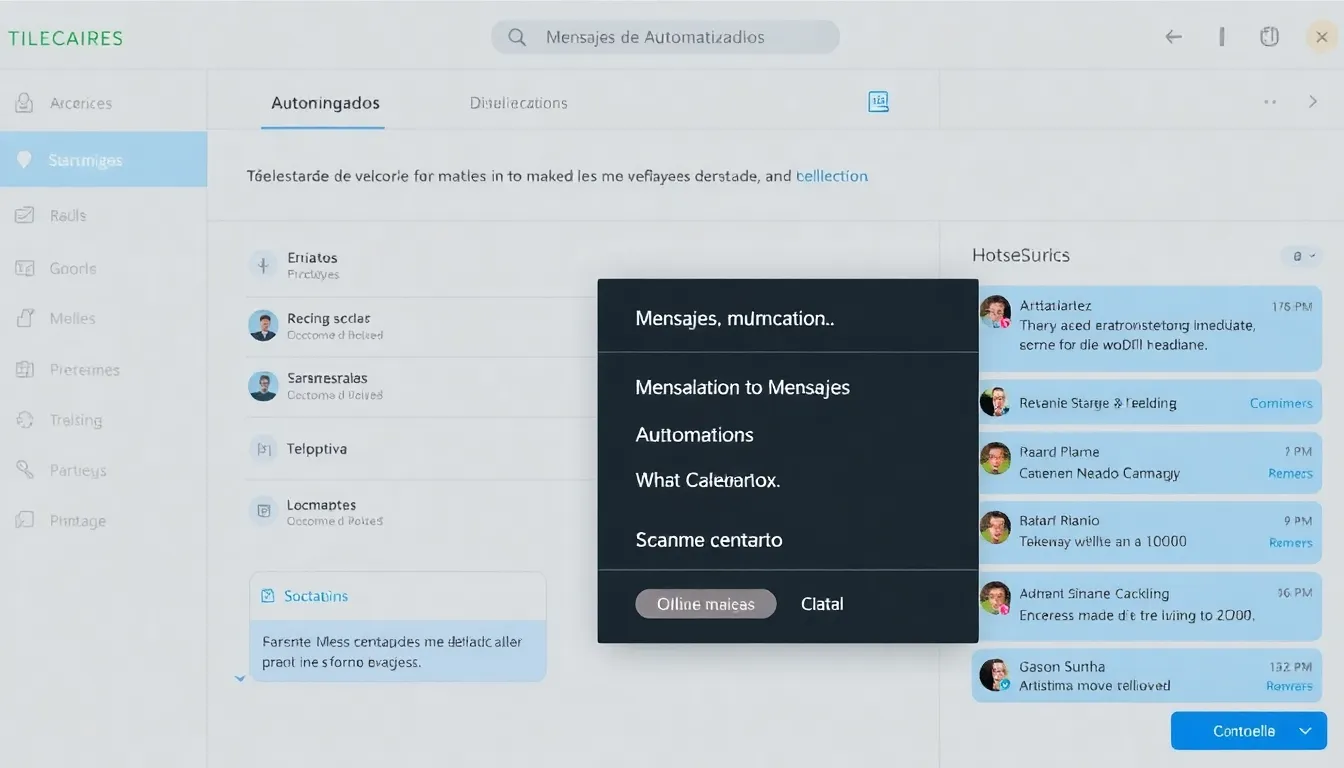This screenshot has height=768, width=1344.
Task: Click the Radls mail icon
Action: (25, 215)
